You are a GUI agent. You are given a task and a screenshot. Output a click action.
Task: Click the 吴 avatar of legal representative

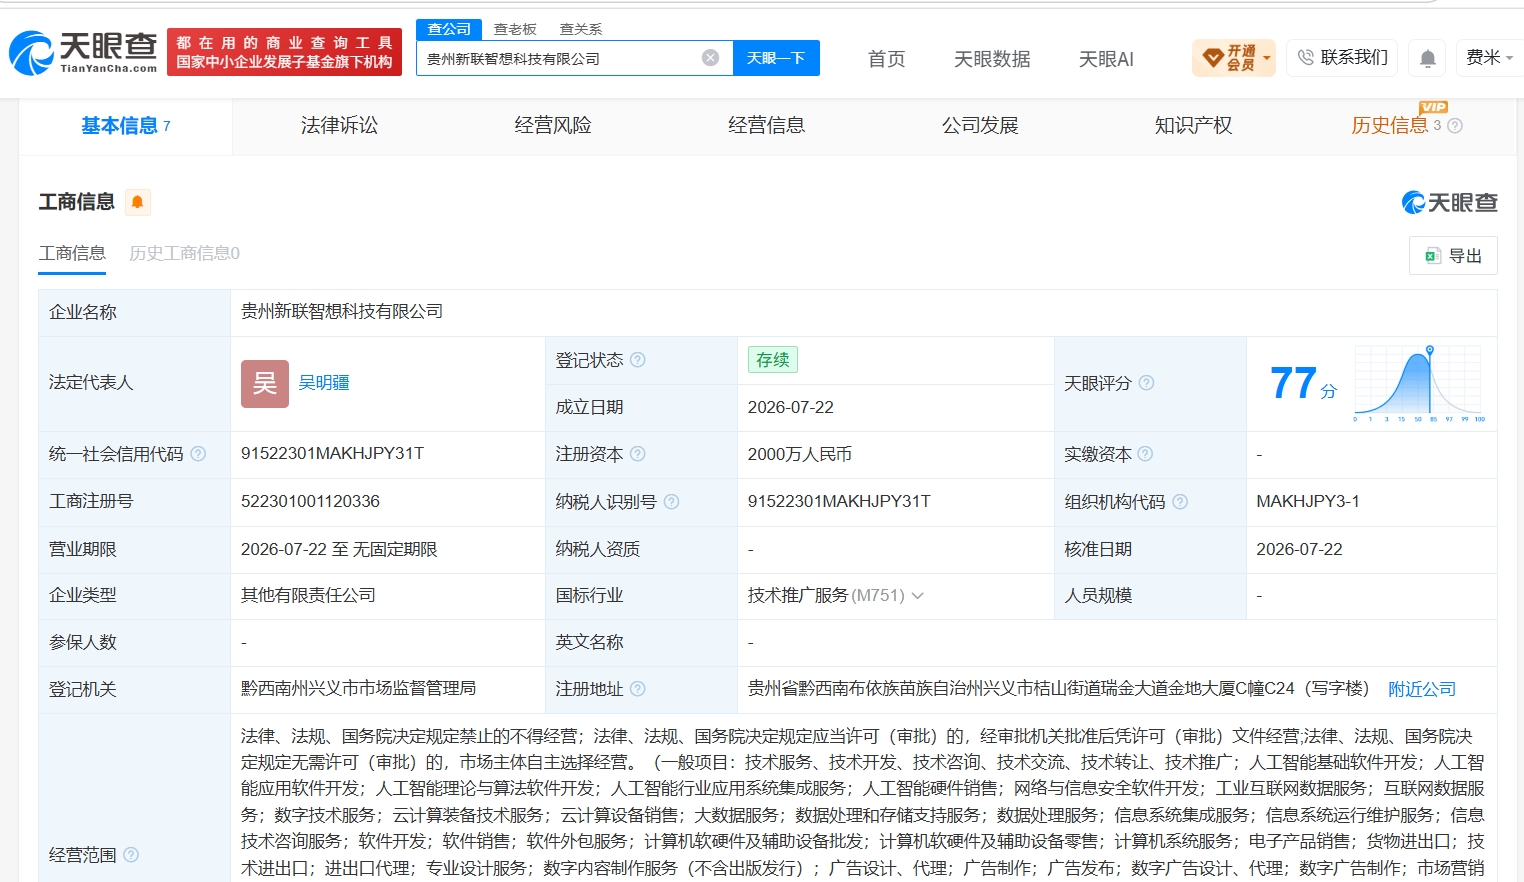click(x=265, y=383)
